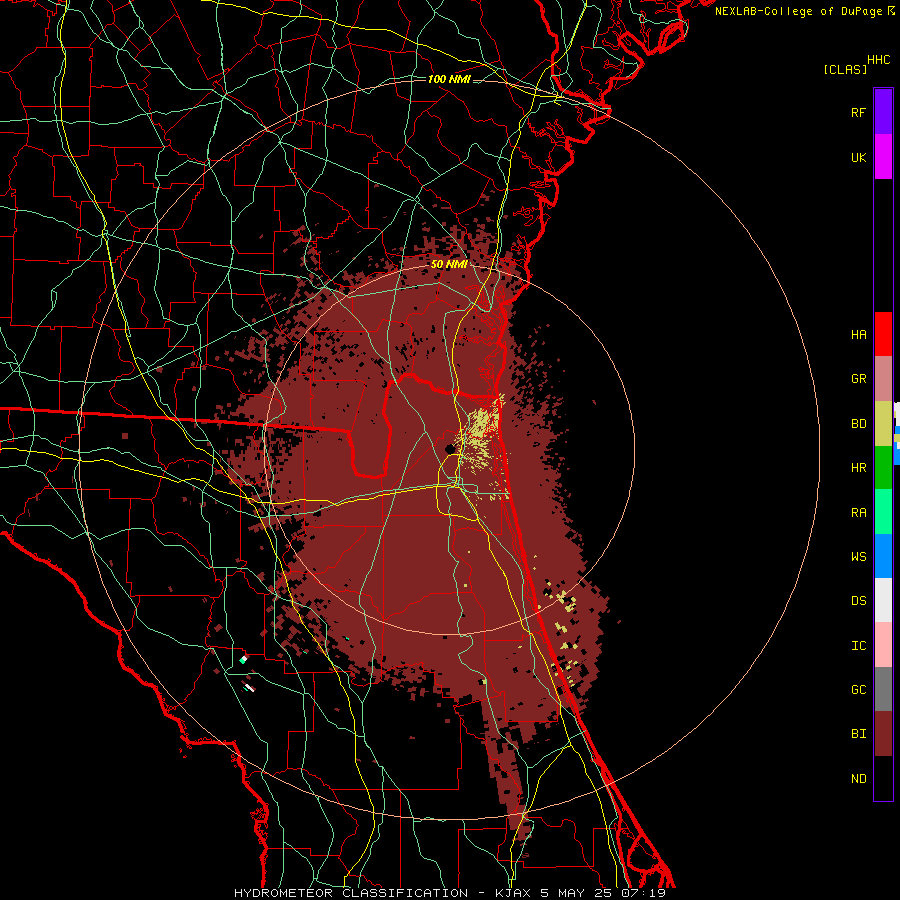Click the HA legend label
This screenshot has height=900, width=900.
[858, 334]
